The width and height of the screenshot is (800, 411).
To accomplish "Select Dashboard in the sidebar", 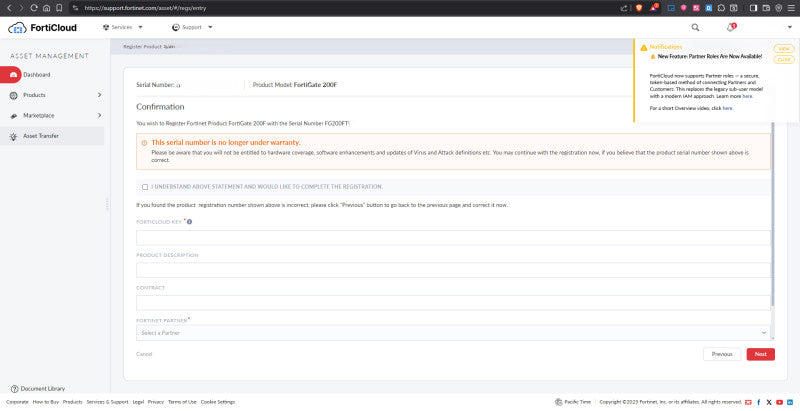I will [37, 75].
